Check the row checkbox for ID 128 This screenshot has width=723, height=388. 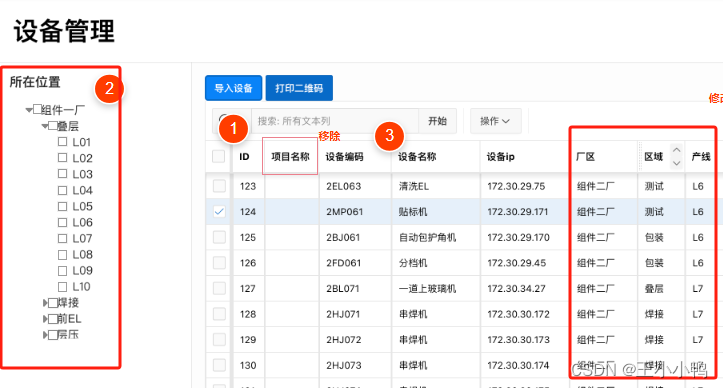[219, 314]
